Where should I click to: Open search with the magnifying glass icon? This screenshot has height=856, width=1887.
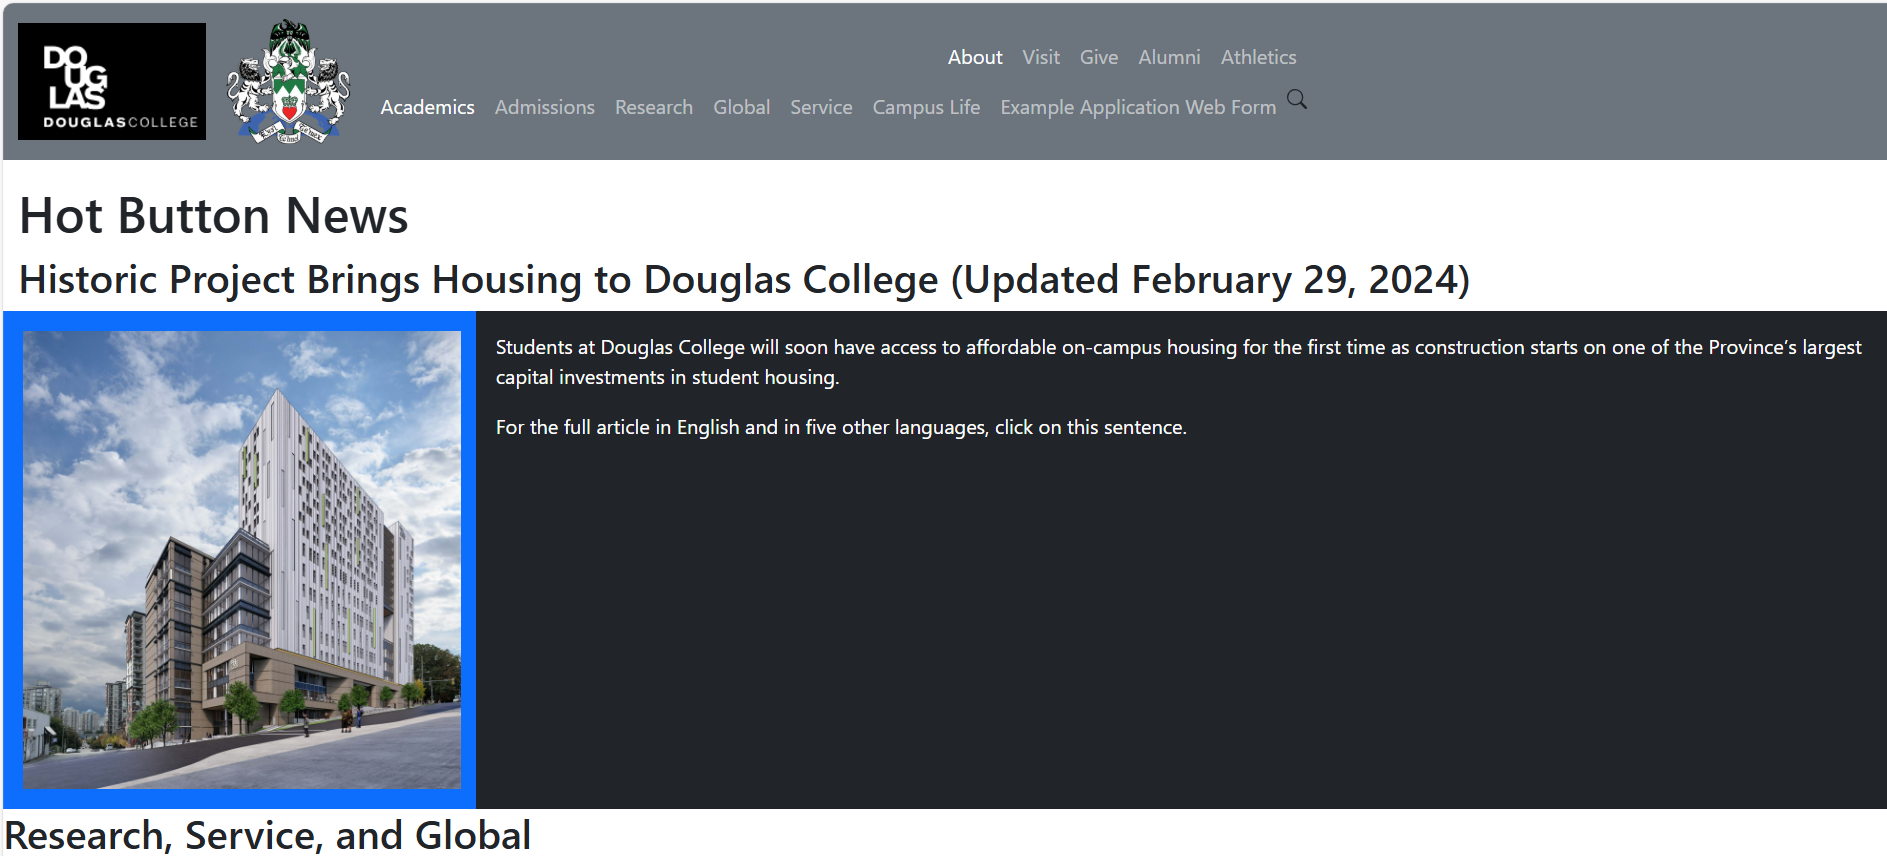(x=1297, y=99)
